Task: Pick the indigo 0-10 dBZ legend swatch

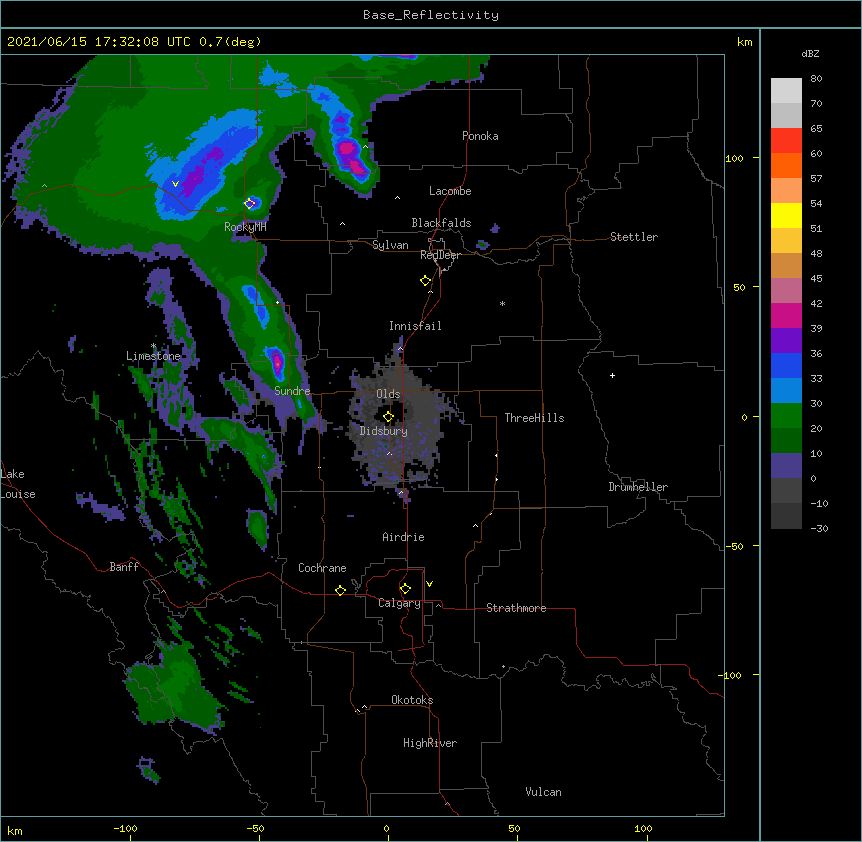Action: tap(786, 466)
